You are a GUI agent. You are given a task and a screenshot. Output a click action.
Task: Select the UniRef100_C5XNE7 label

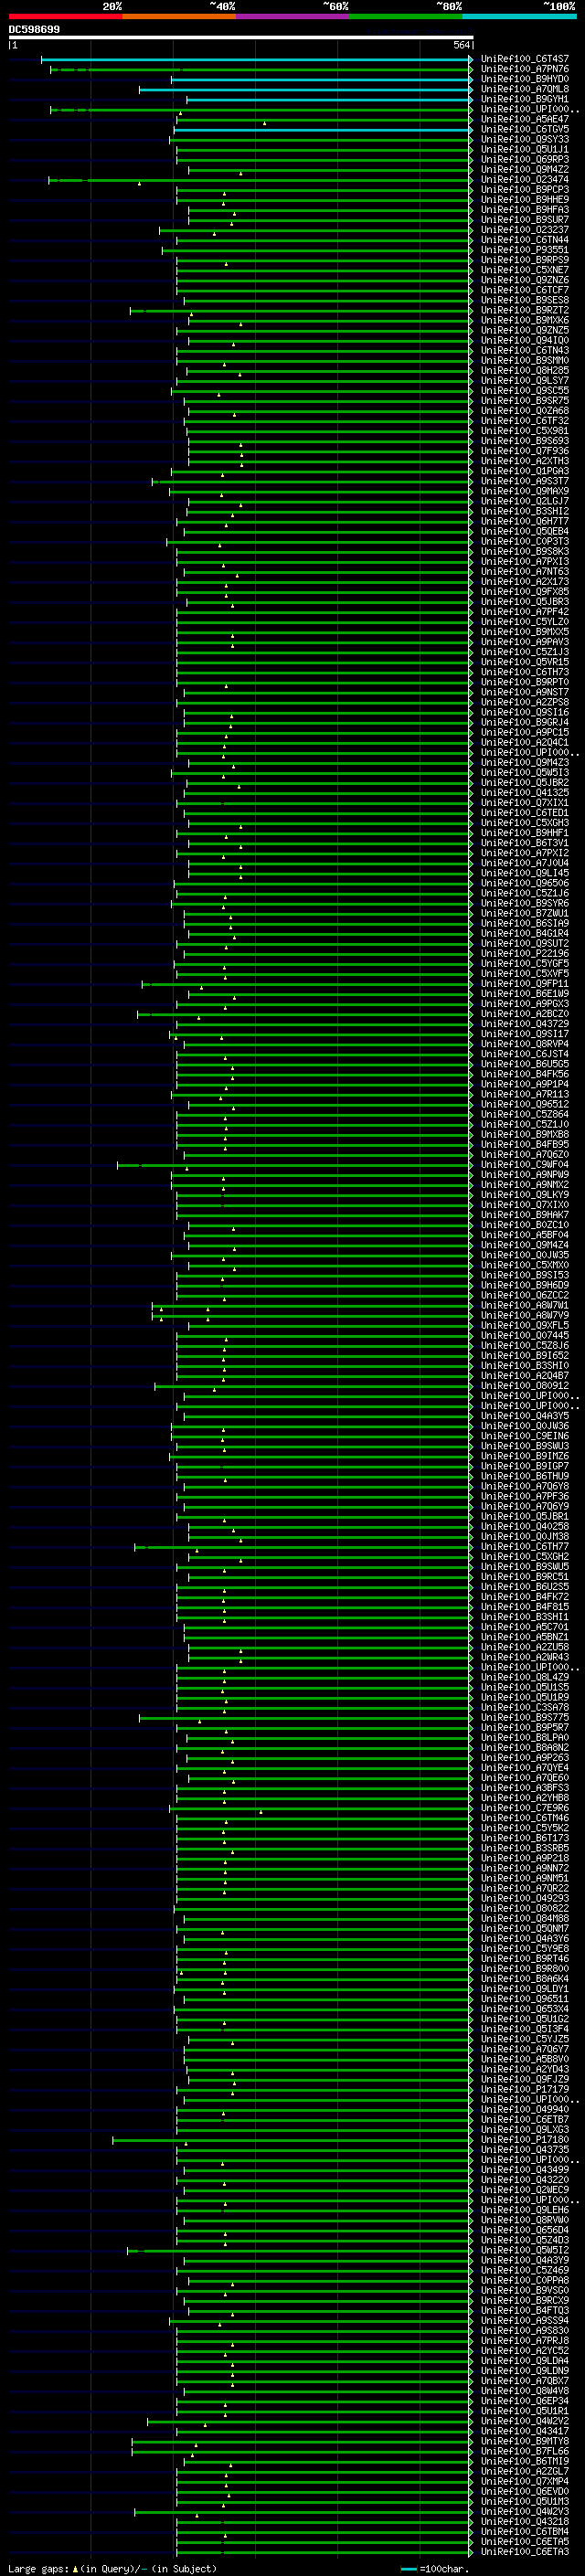(525, 270)
